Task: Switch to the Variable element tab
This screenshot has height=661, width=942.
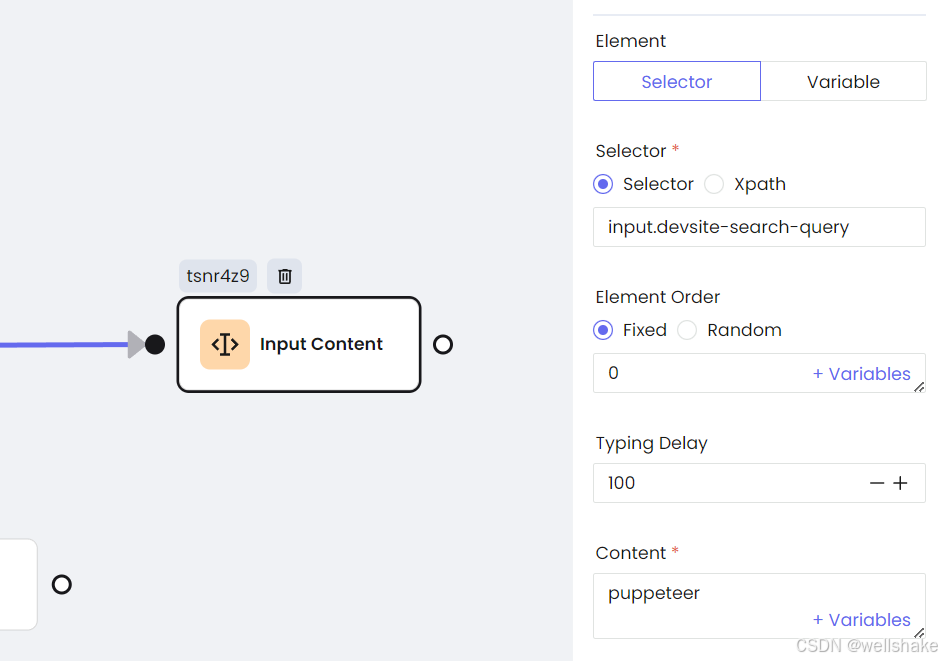Action: 843,81
